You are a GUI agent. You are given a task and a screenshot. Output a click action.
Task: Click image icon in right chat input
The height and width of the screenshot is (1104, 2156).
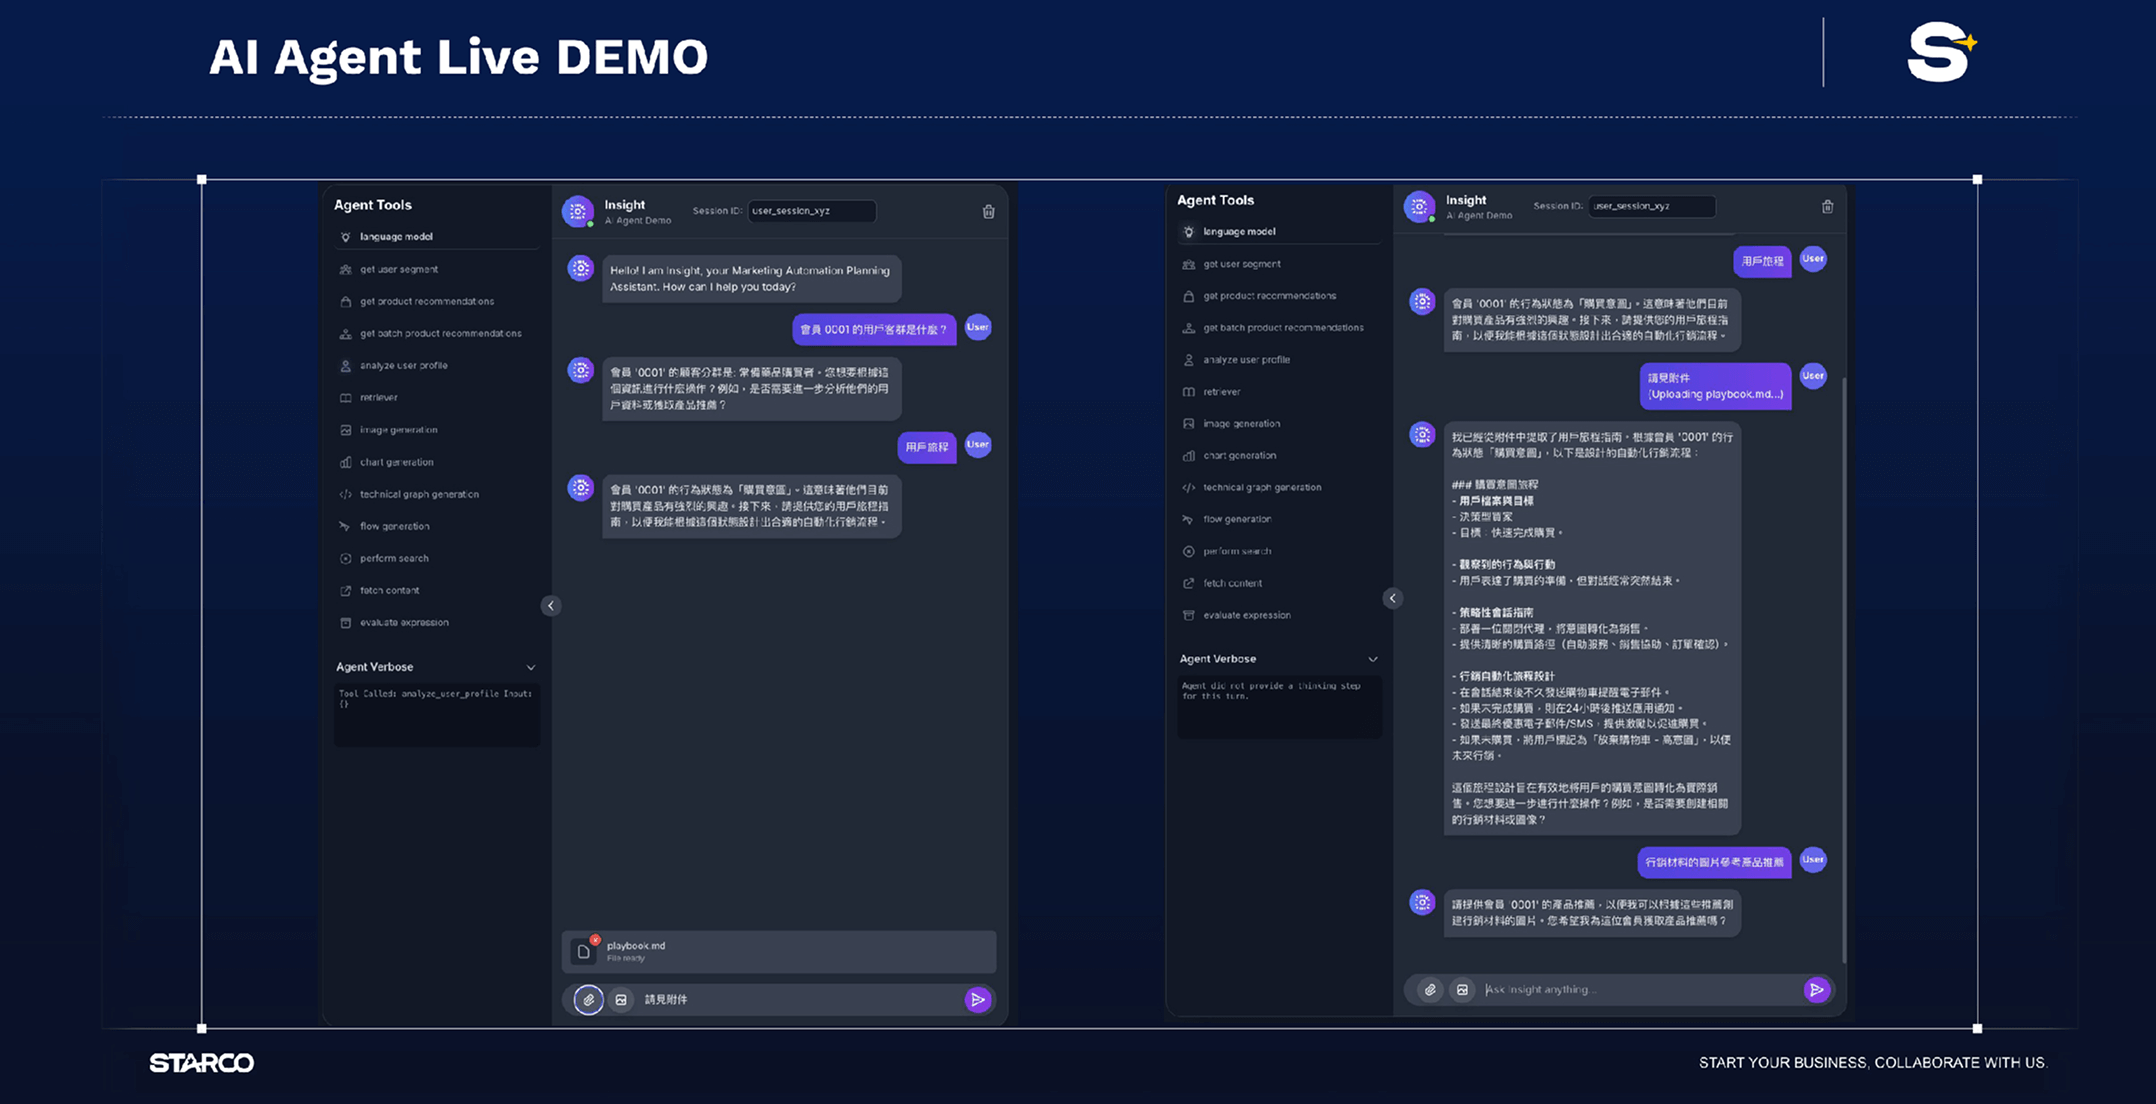pyautogui.click(x=1462, y=989)
